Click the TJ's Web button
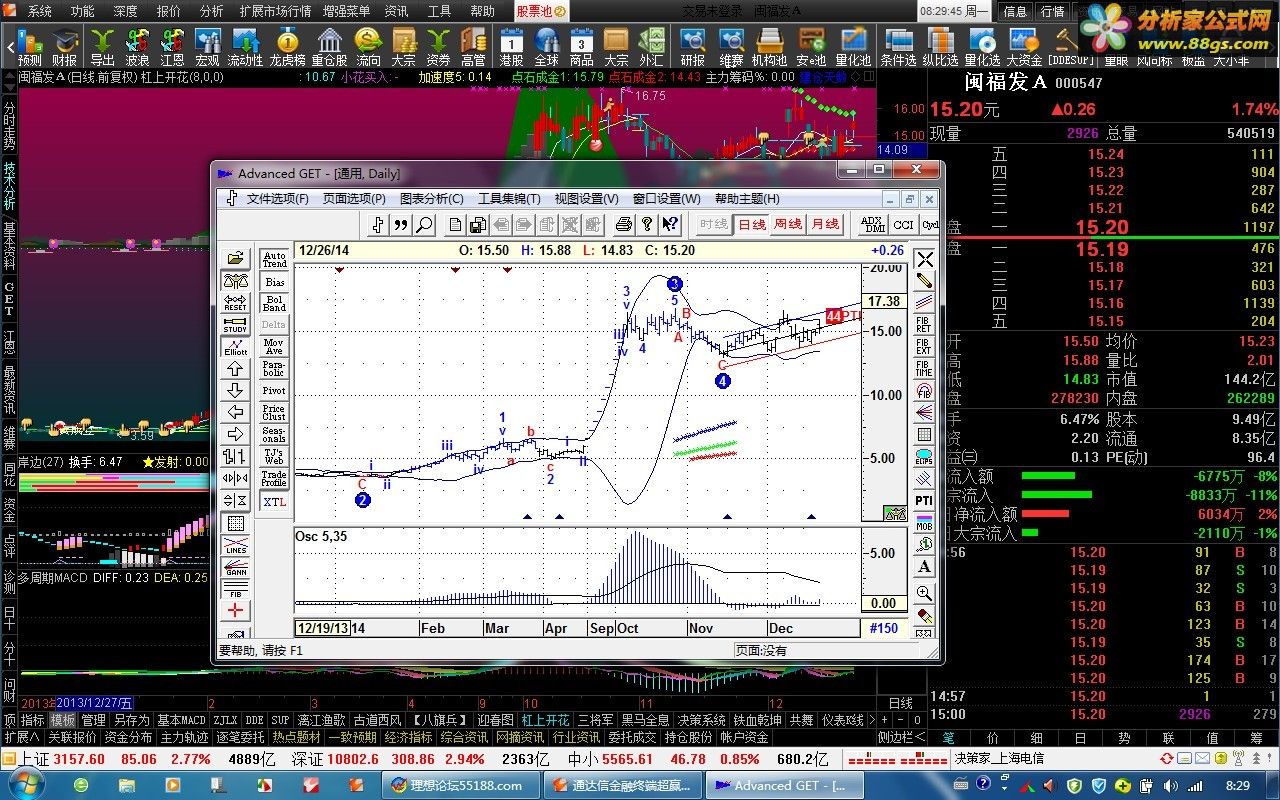The image size is (1280, 800). [x=274, y=457]
